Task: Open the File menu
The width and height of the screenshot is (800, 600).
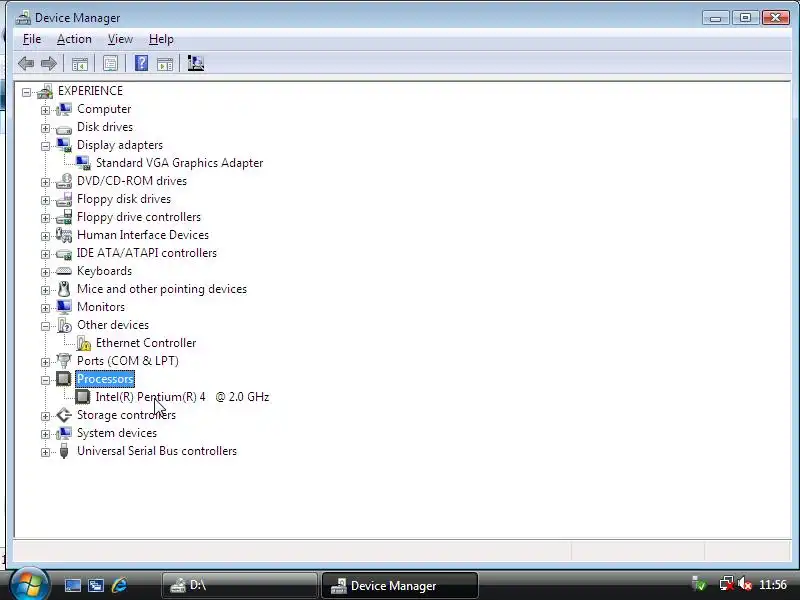Action: (x=32, y=39)
